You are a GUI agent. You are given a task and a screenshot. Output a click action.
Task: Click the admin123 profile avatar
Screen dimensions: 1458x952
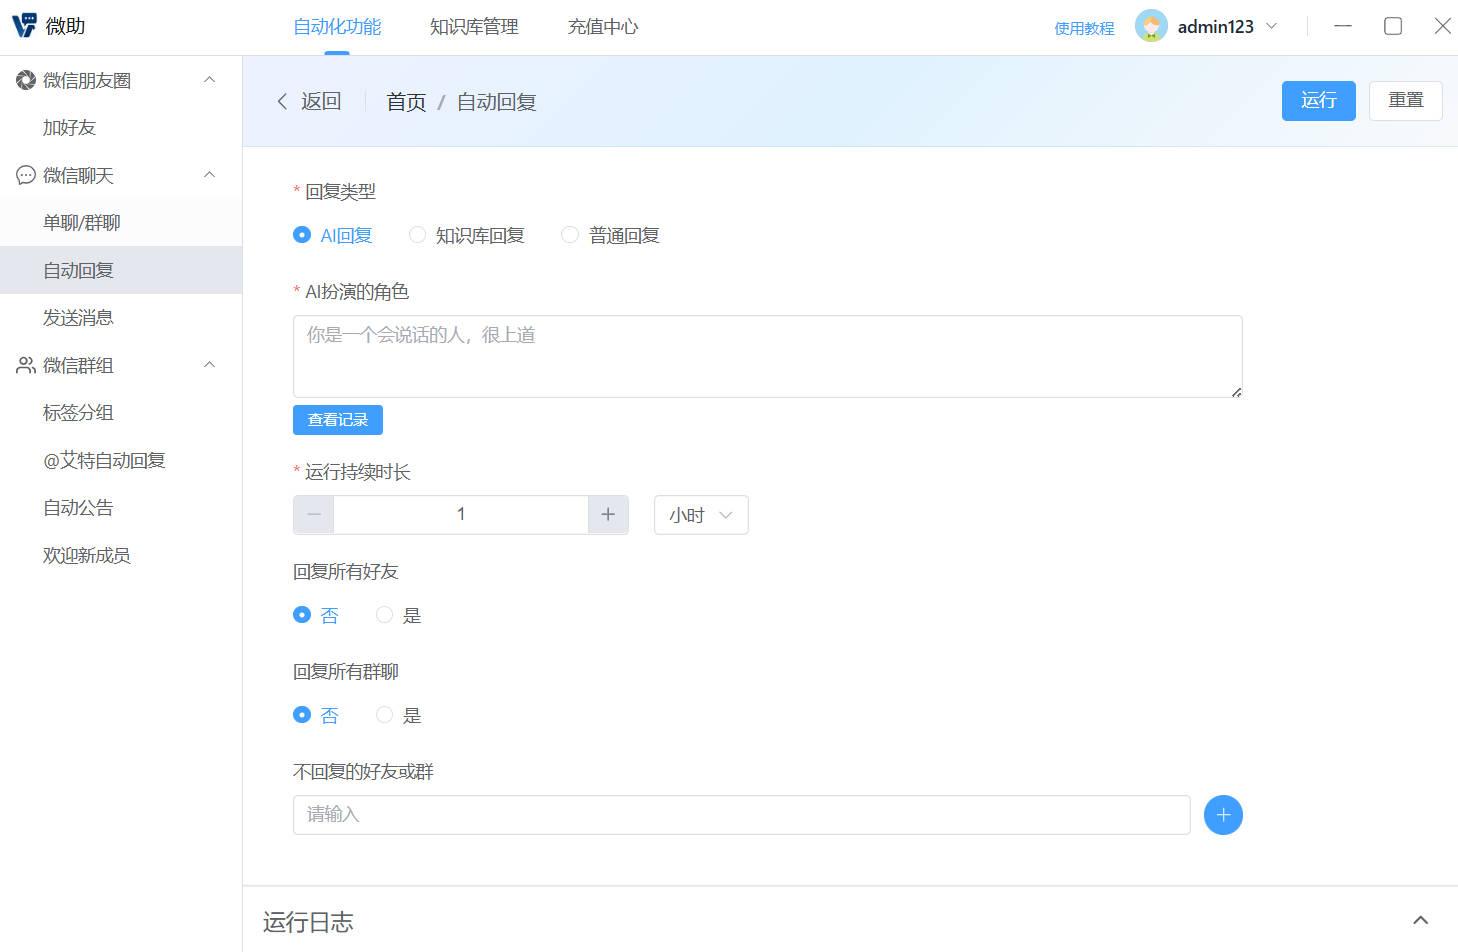click(x=1151, y=25)
